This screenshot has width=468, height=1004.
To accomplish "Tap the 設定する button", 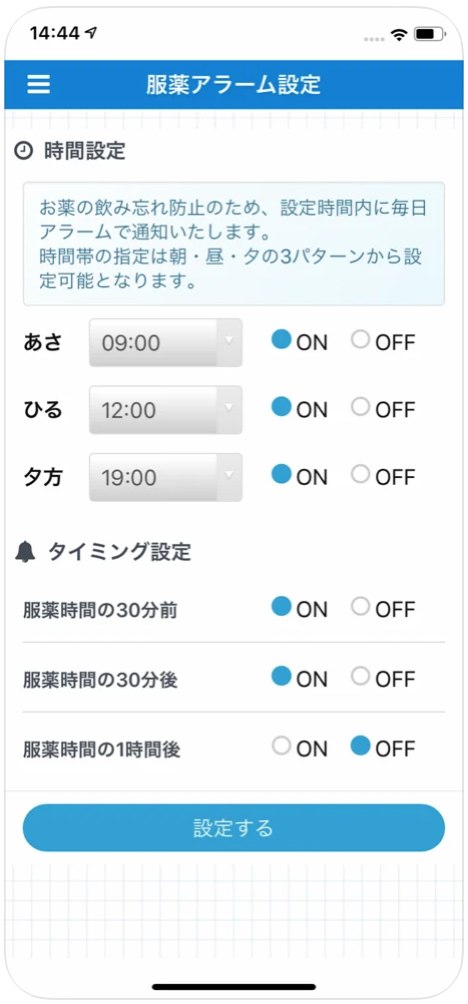I will coord(234,827).
